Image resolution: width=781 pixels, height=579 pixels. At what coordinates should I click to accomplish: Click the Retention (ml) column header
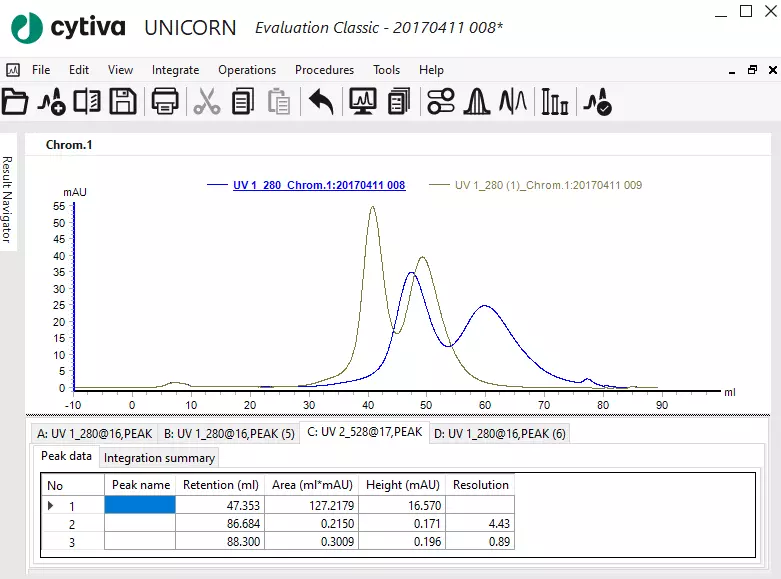tap(220, 484)
